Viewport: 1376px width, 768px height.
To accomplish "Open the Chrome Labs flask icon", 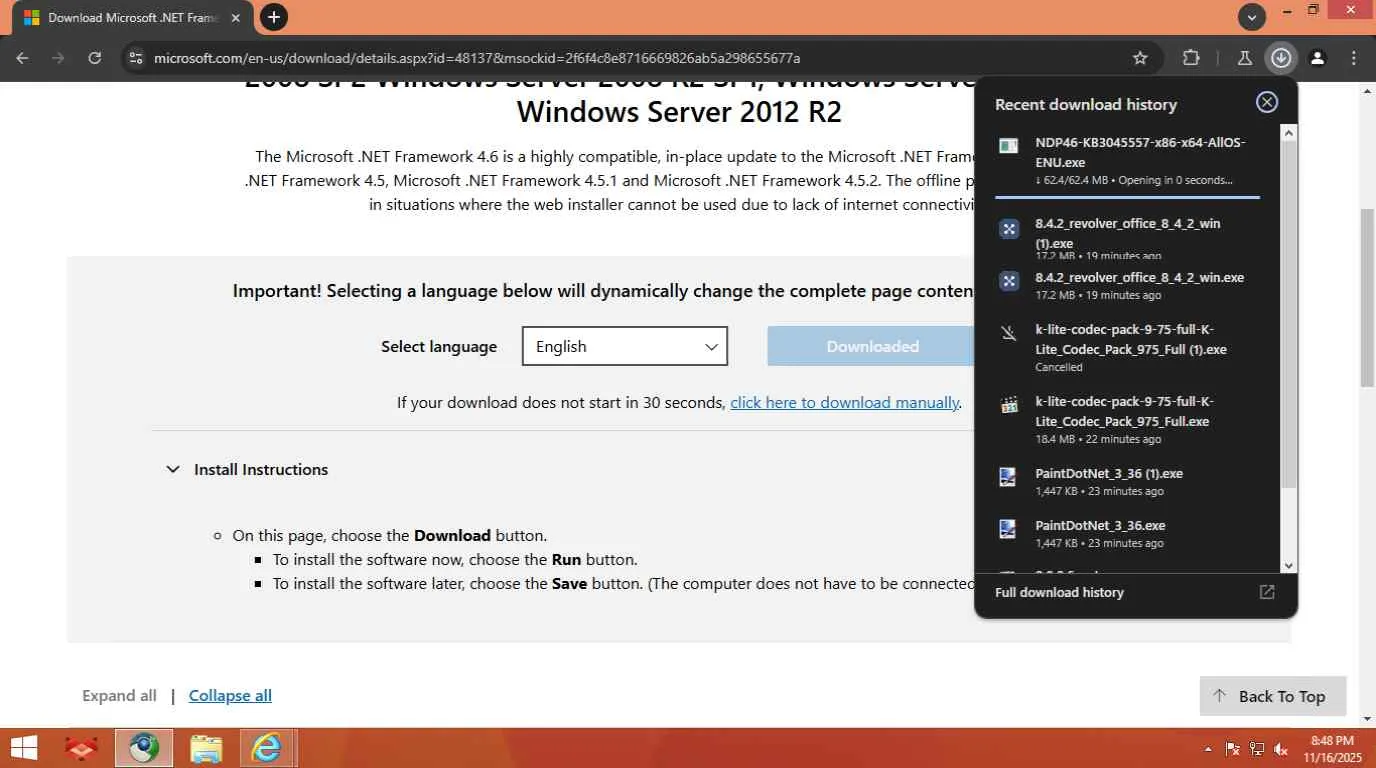I will pos(1245,58).
